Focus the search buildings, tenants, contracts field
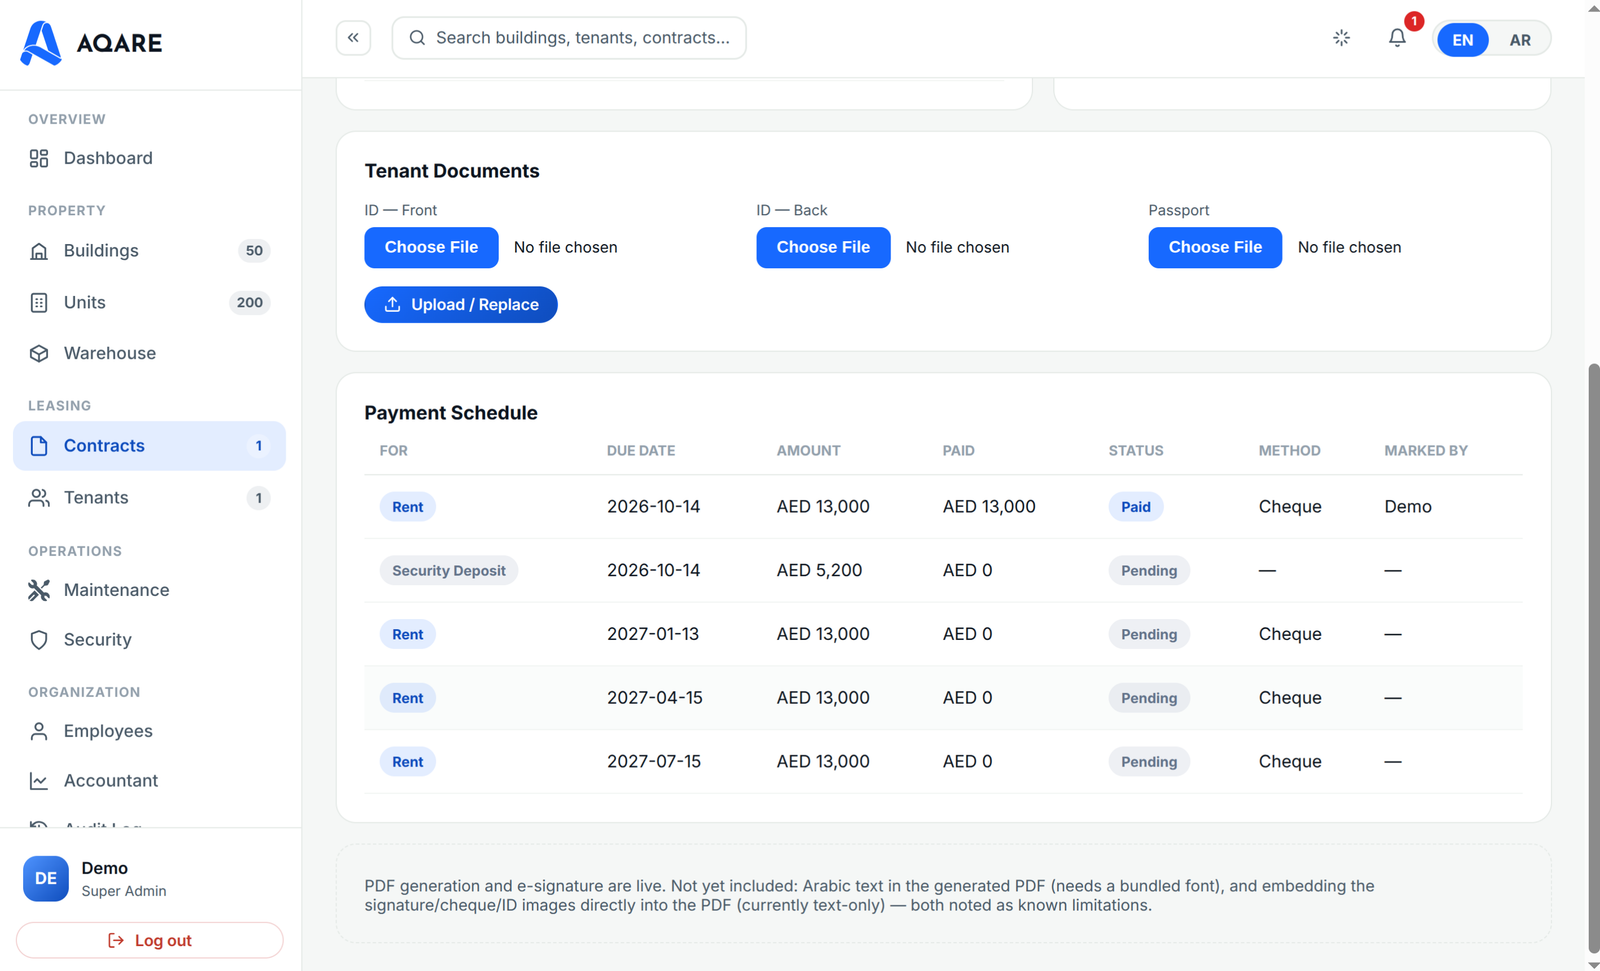1600x971 pixels. click(569, 38)
